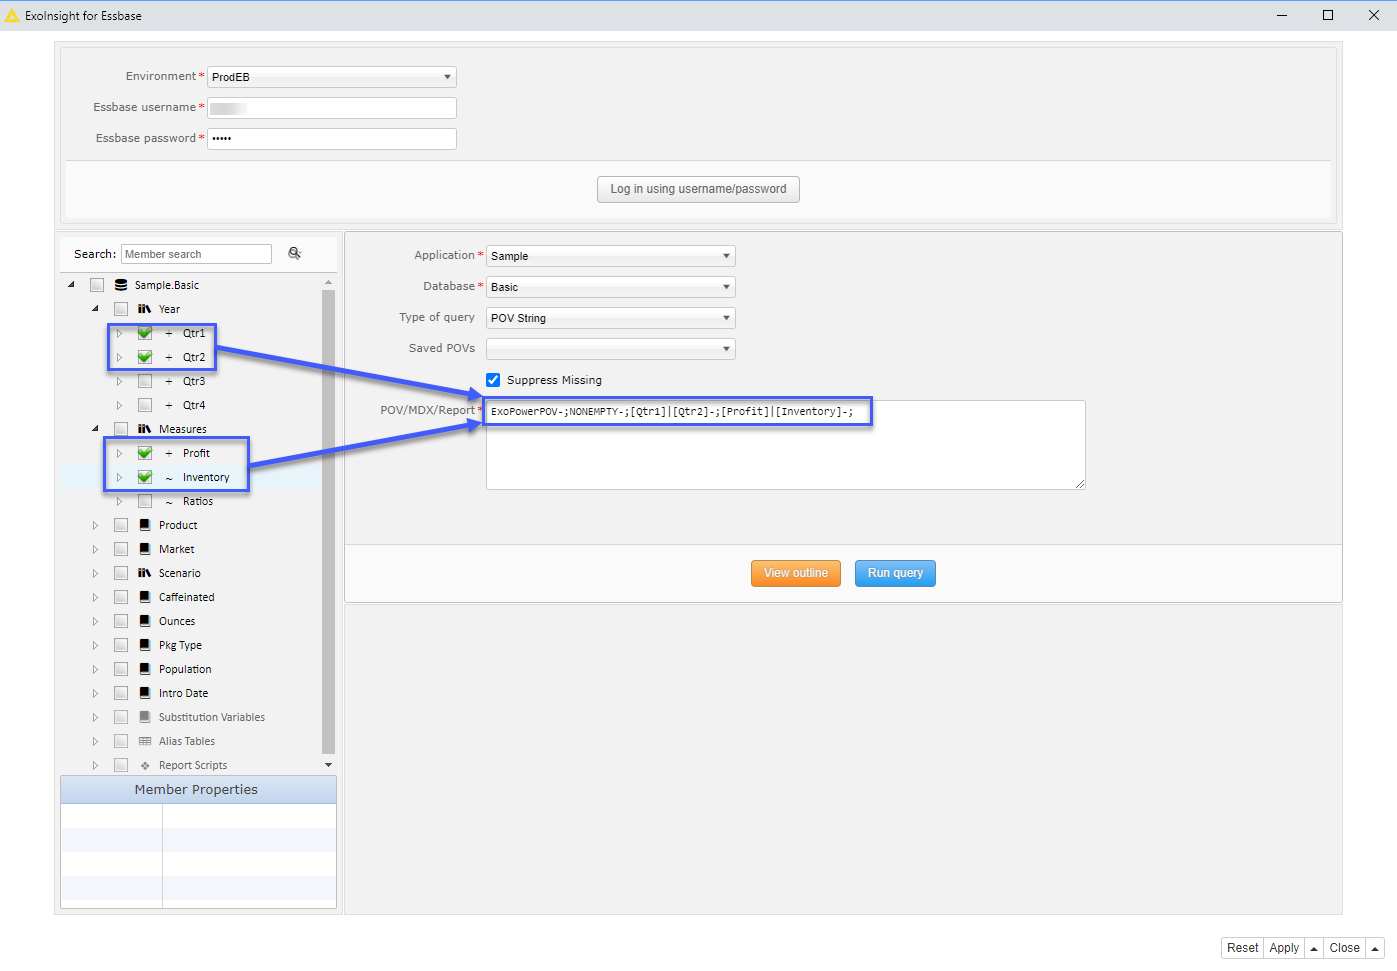Click the outline tree vertical scrollbar
The height and width of the screenshot is (971, 1397).
coord(328,522)
